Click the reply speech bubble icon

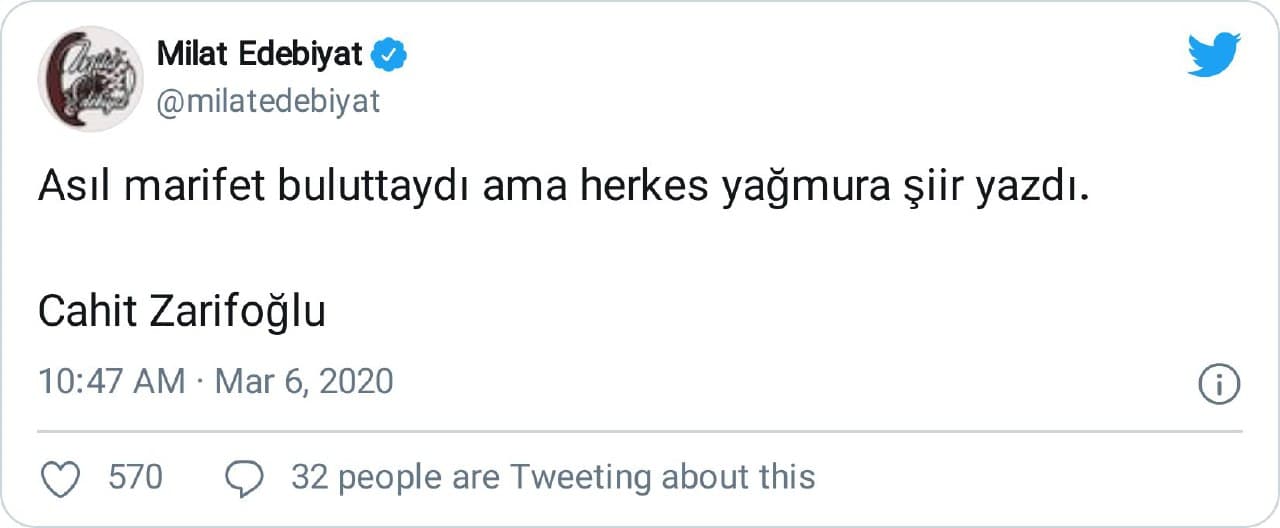pyautogui.click(x=244, y=479)
